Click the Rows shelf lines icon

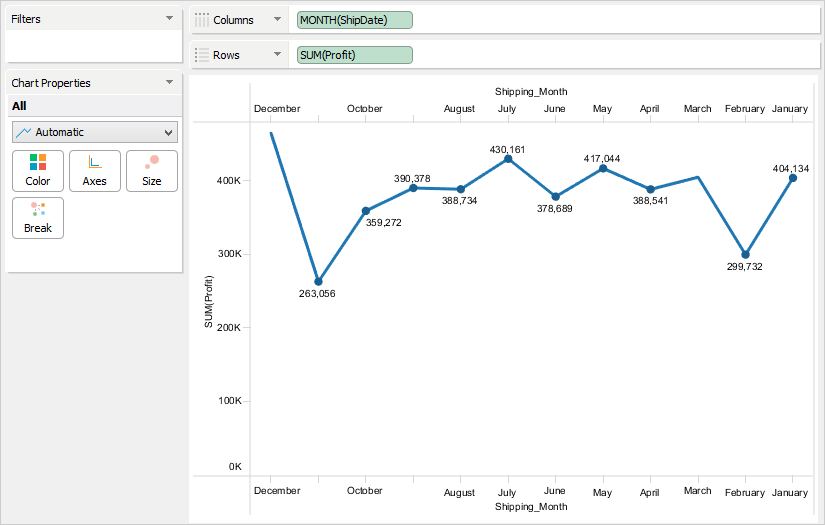[202, 55]
